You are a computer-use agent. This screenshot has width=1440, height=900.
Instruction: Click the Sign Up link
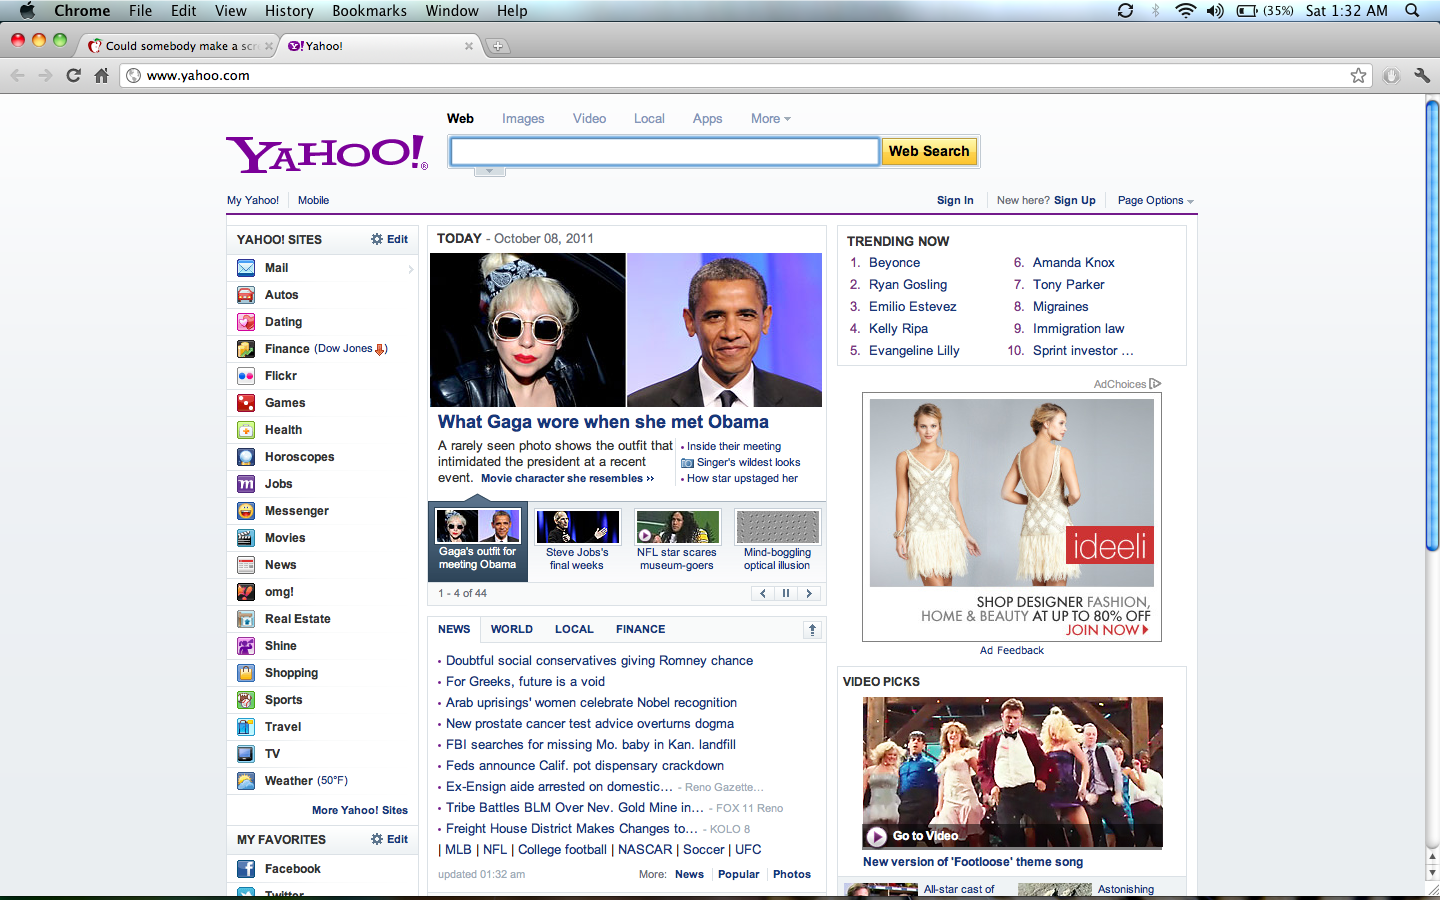click(1075, 200)
